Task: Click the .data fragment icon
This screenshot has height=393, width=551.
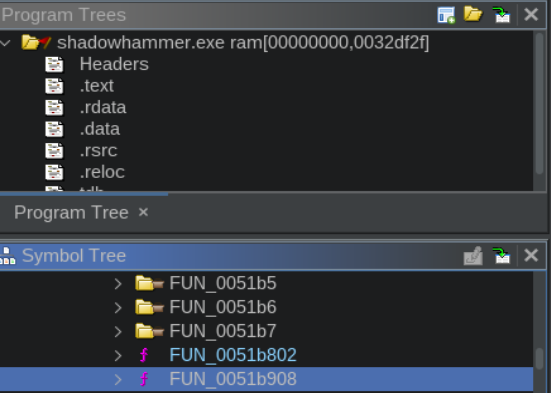Action: [x=54, y=129]
